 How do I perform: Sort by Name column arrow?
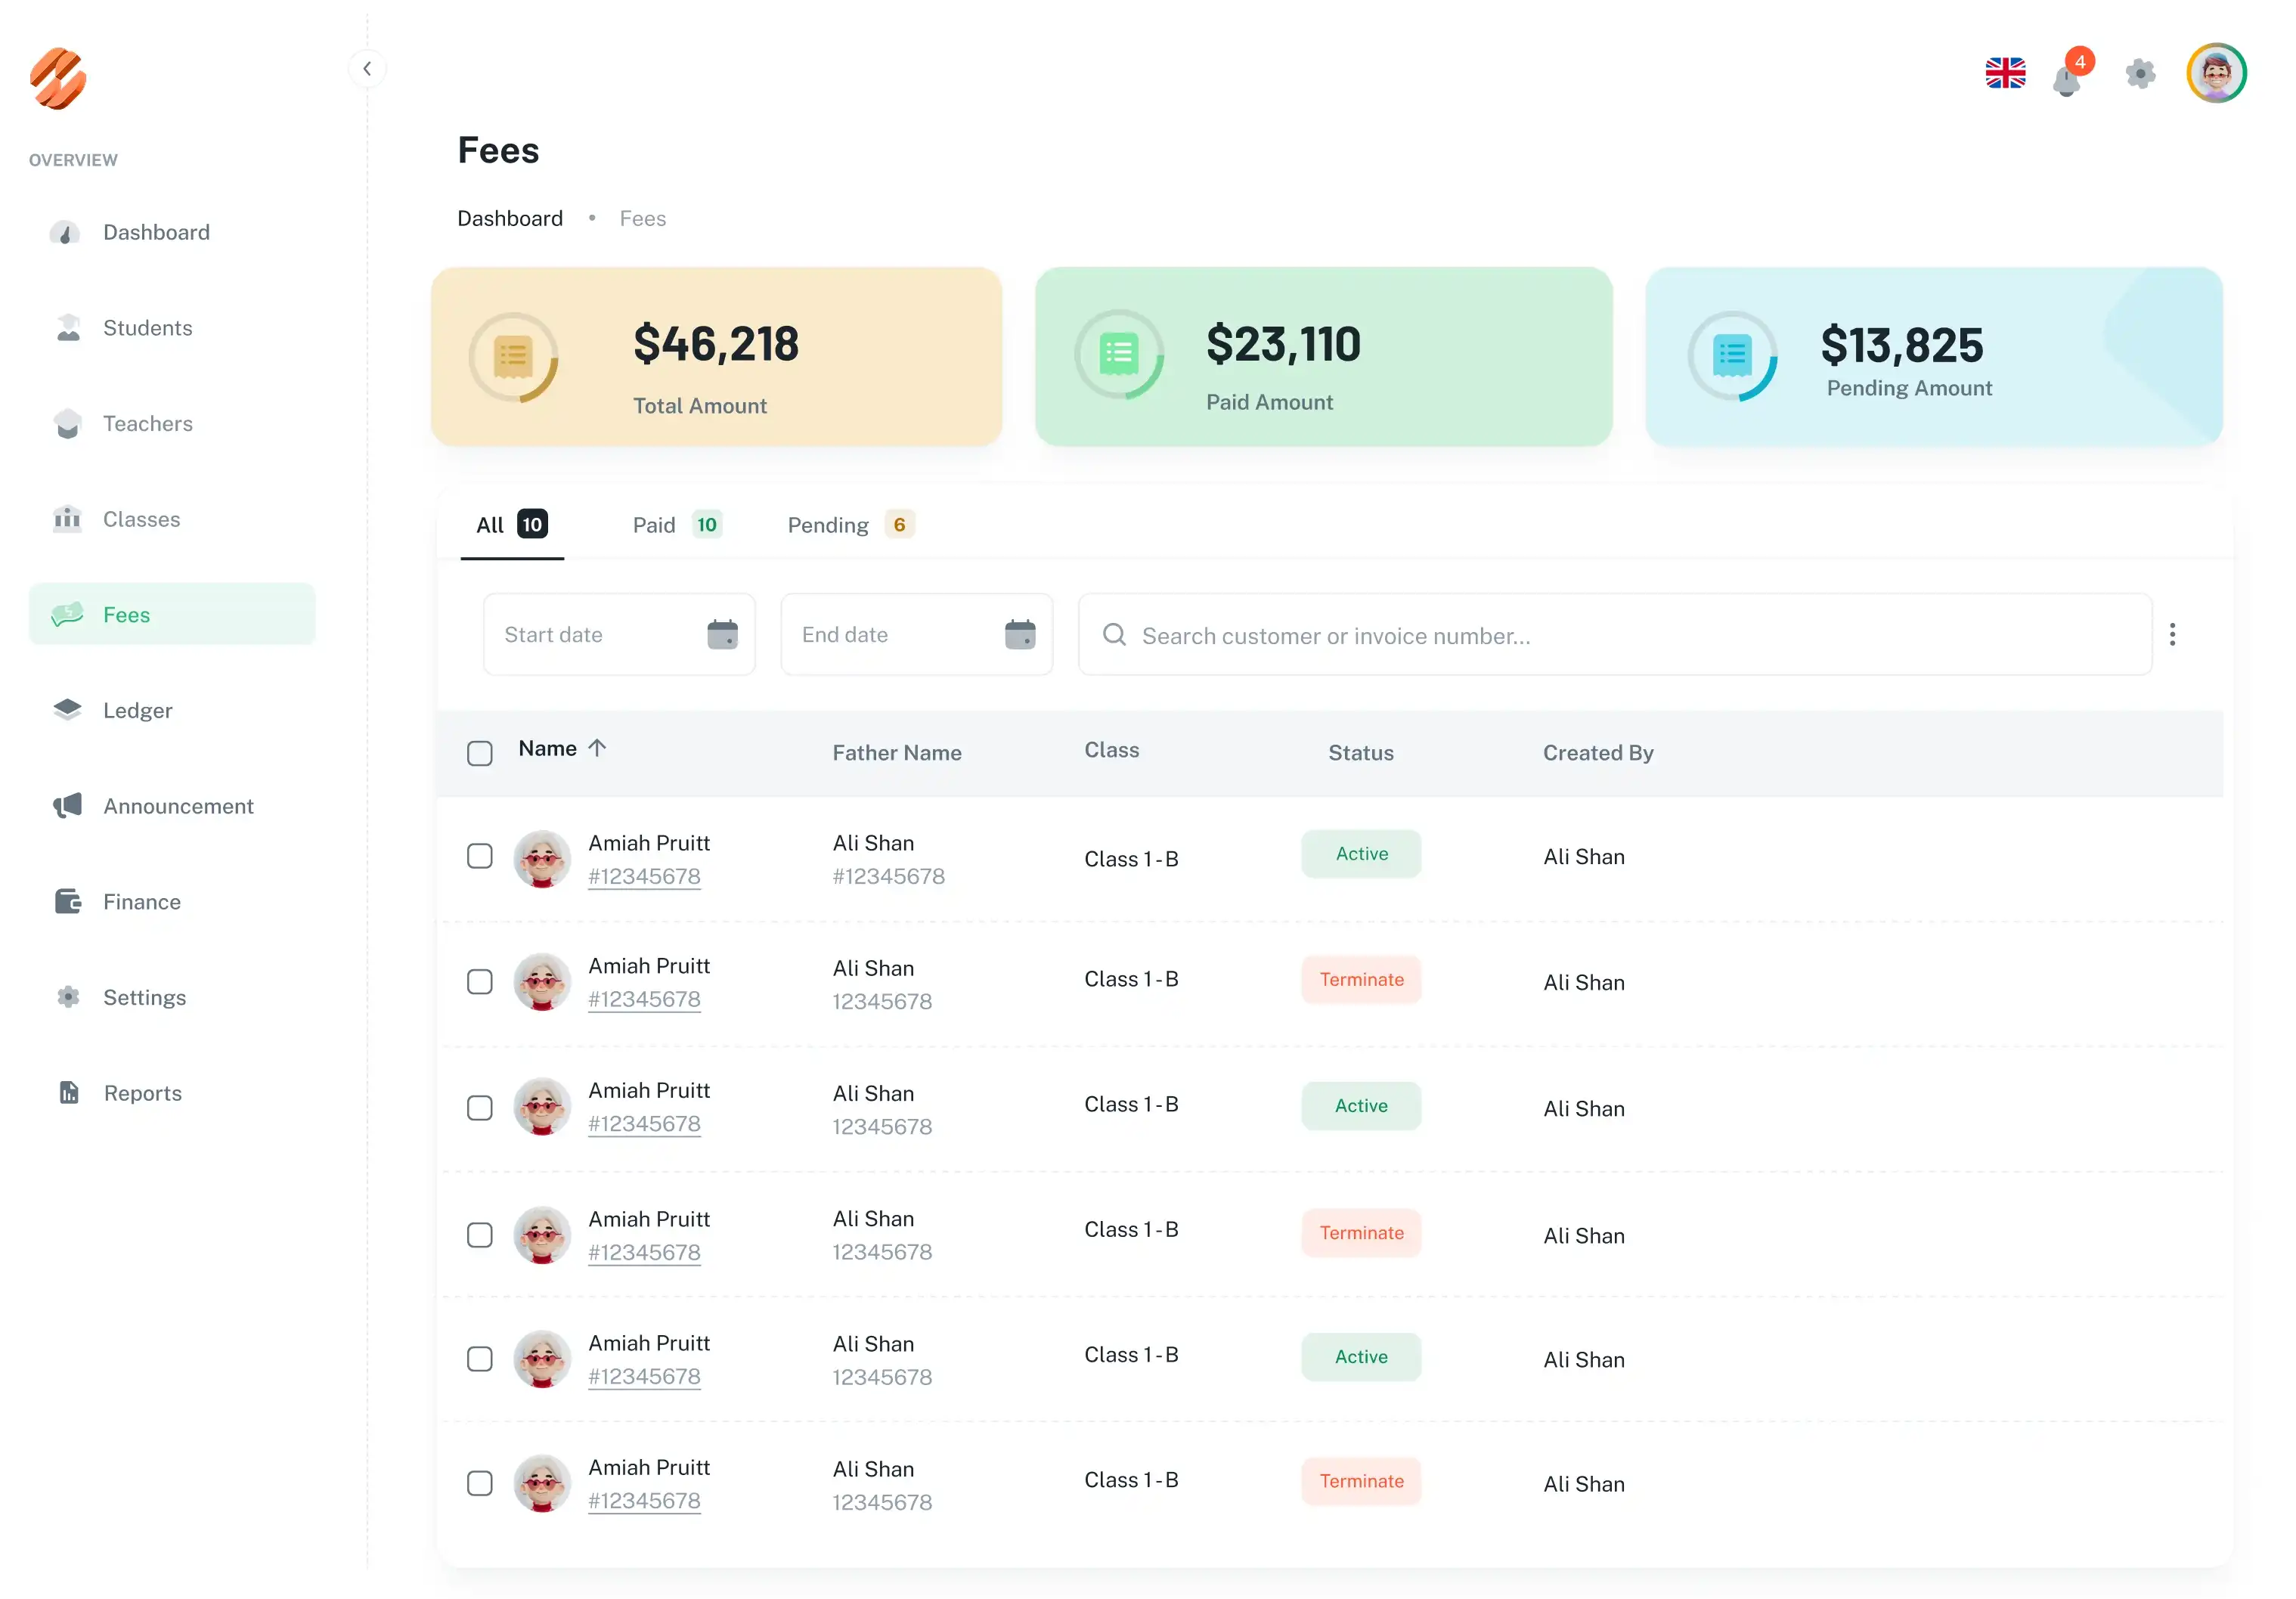click(x=597, y=748)
